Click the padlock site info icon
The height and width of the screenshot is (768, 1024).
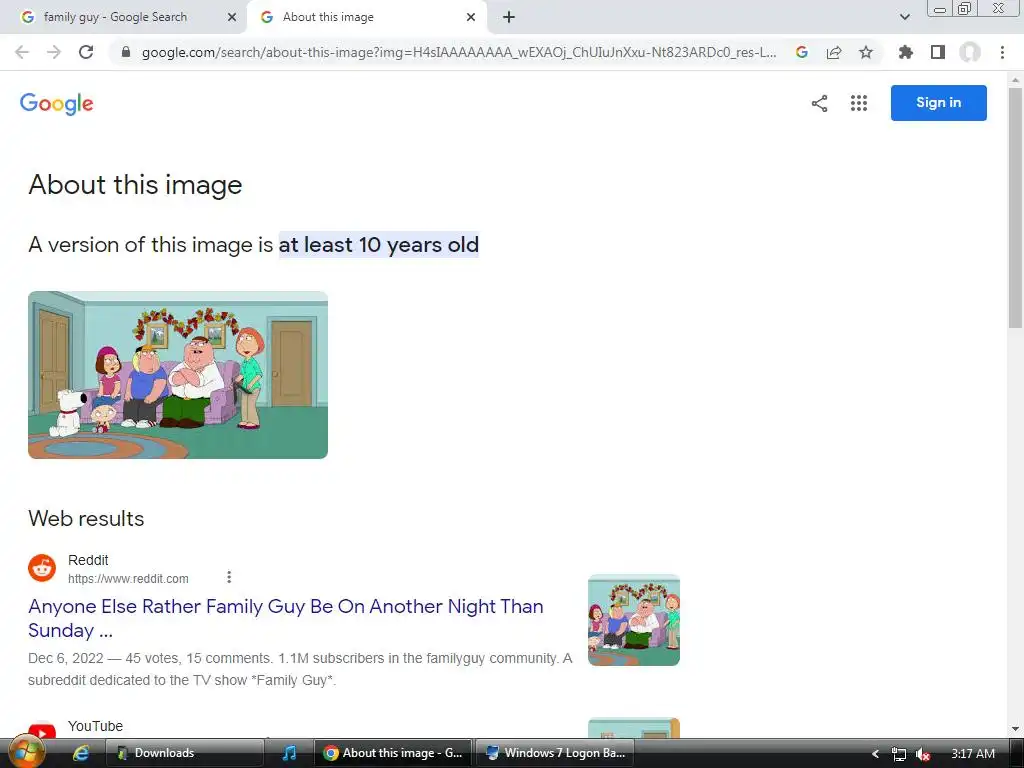tap(126, 52)
